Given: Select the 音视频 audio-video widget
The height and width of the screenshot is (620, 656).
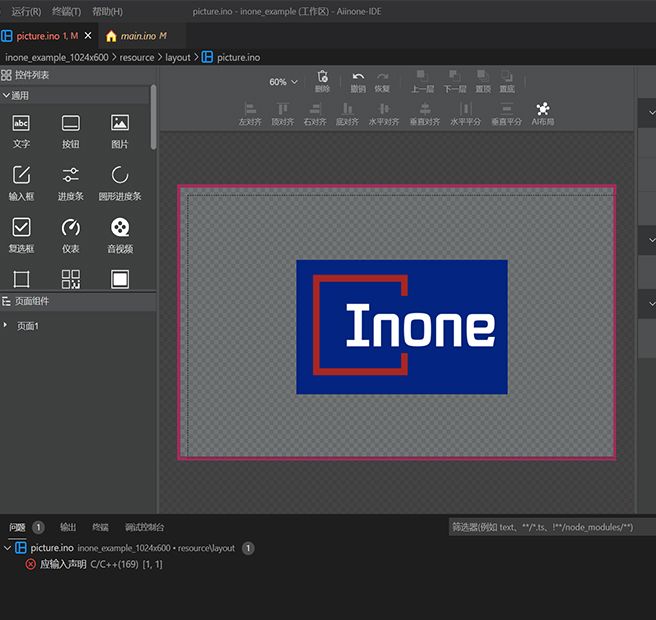Looking at the screenshot, I should pyautogui.click(x=120, y=236).
